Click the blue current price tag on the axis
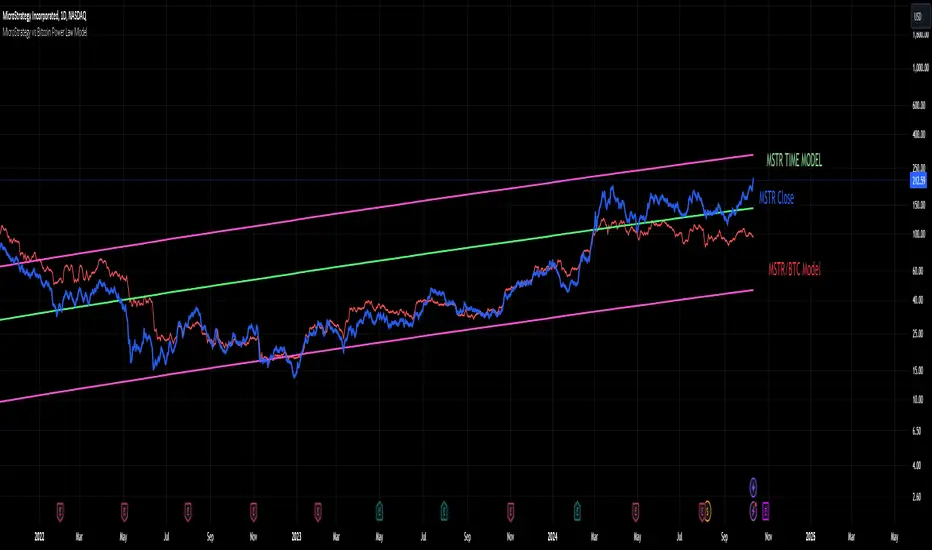The width and height of the screenshot is (932, 550). point(919,180)
